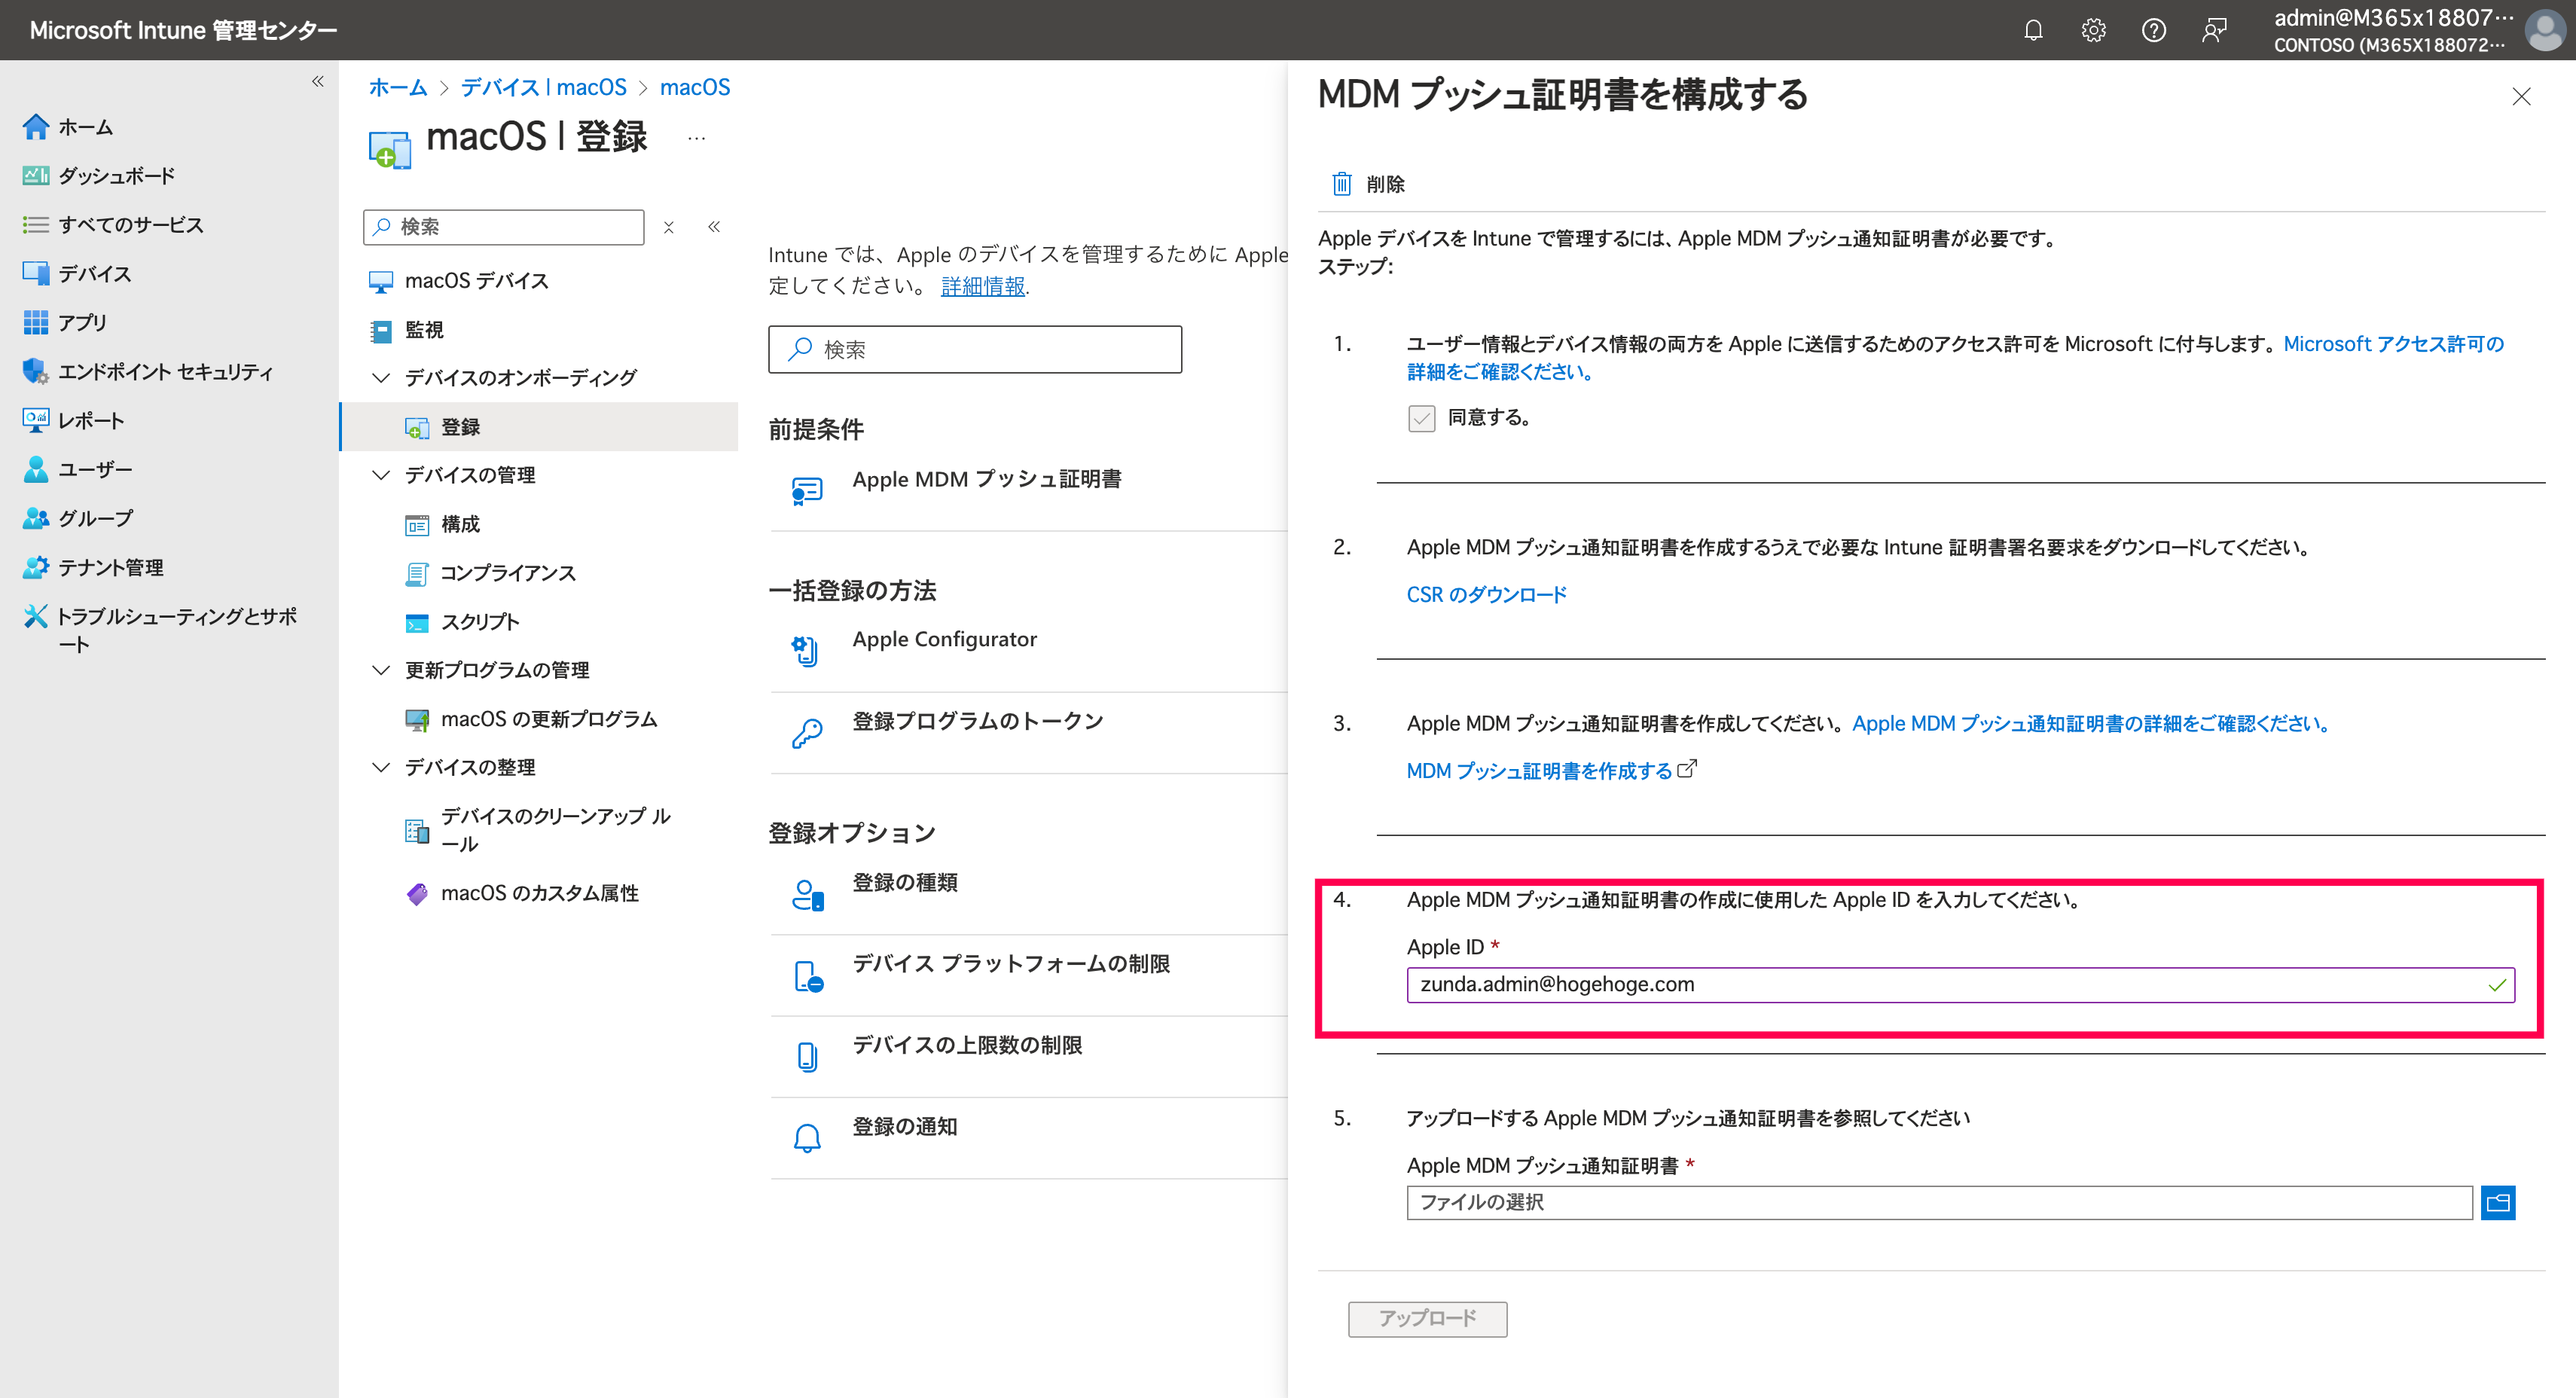Collapse the デバイスの整理 section
This screenshot has width=2576, height=1398.
click(380, 767)
